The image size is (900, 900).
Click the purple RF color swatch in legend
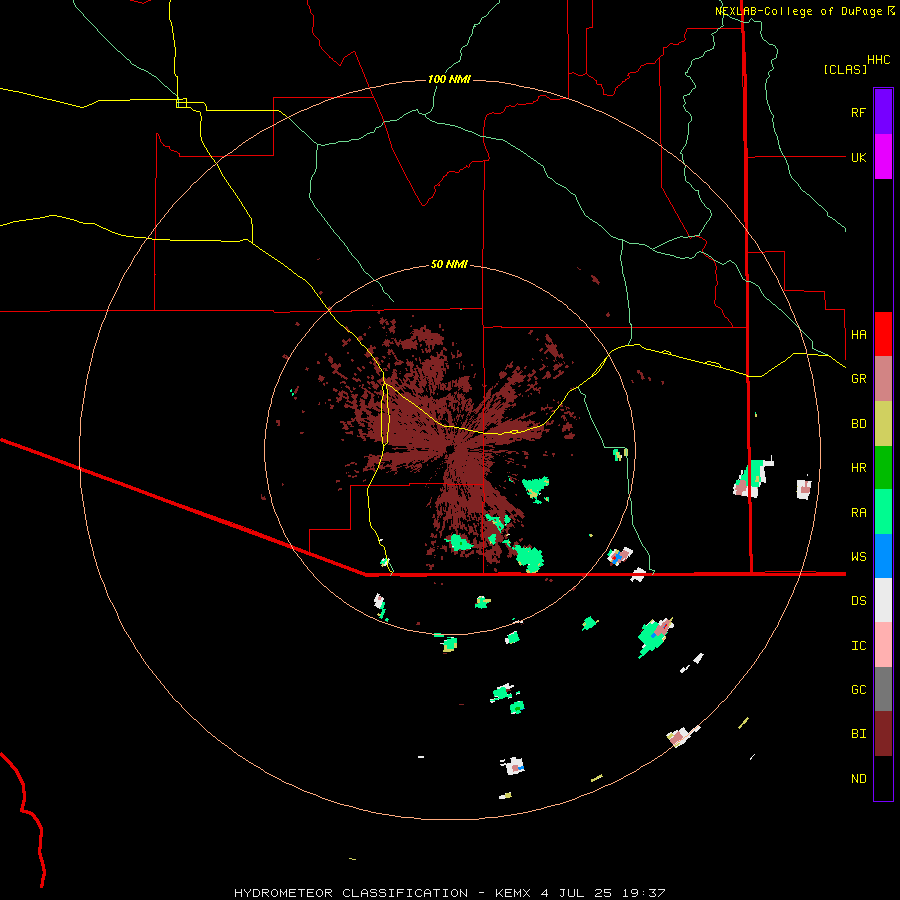coord(883,112)
